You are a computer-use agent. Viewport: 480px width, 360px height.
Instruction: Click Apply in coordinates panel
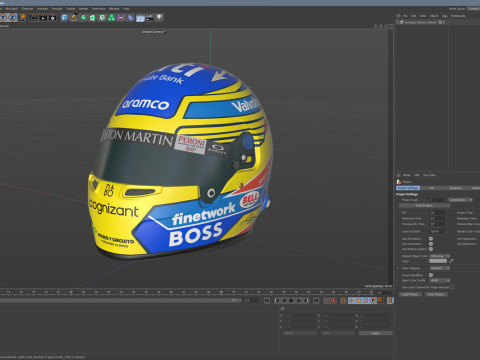(376, 333)
